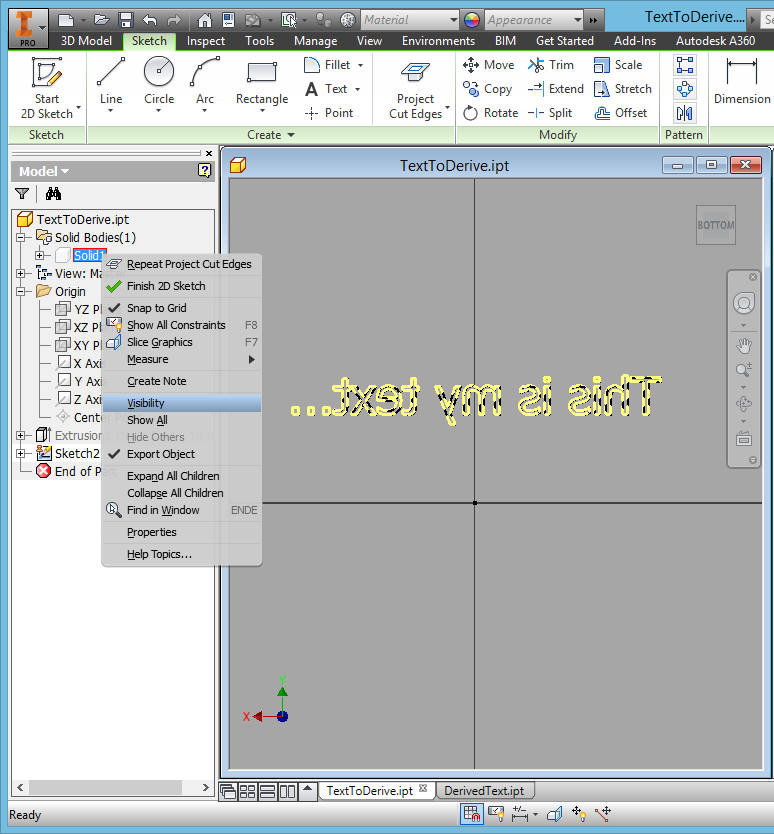Activate the Move tool

point(488,65)
